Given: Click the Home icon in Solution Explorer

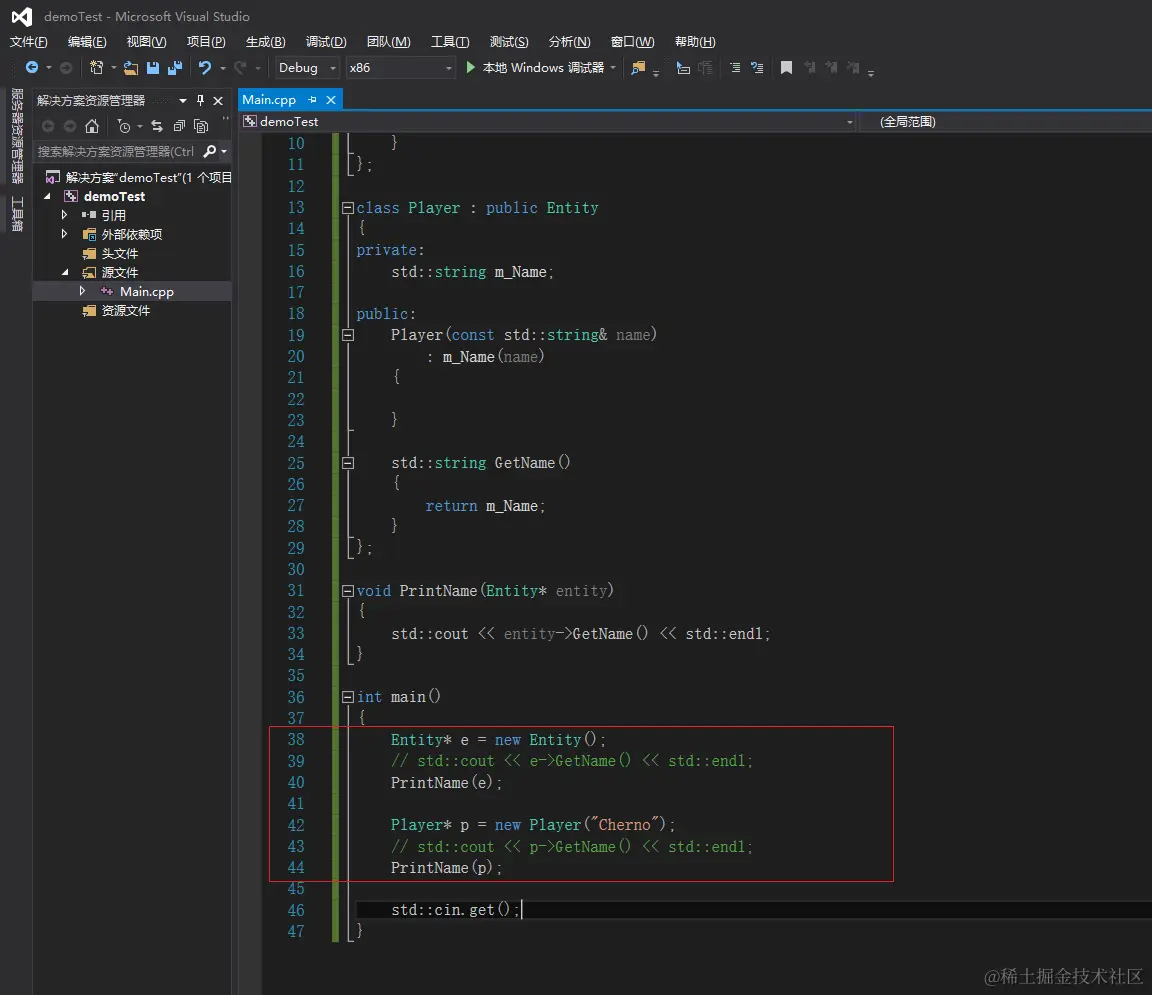Looking at the screenshot, I should 92,126.
